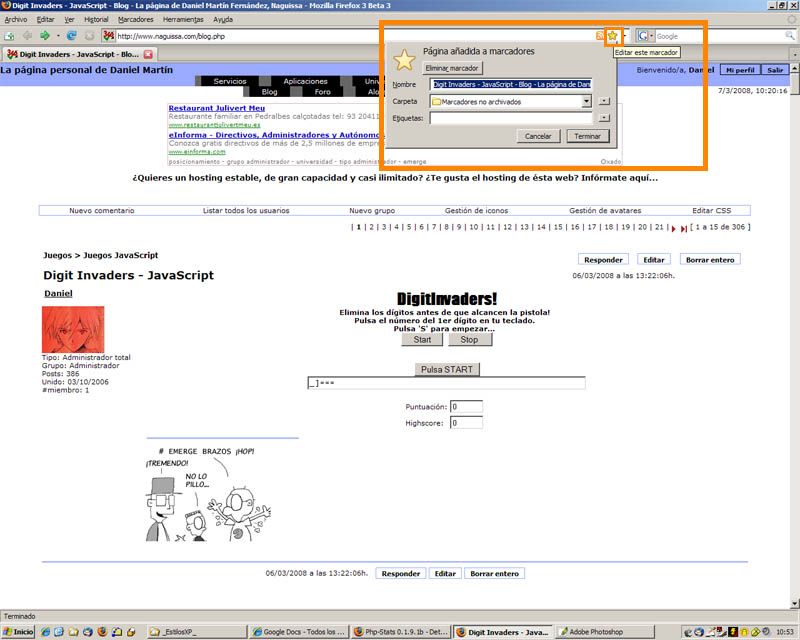Click the Eliminar marcador button

pyautogui.click(x=453, y=68)
